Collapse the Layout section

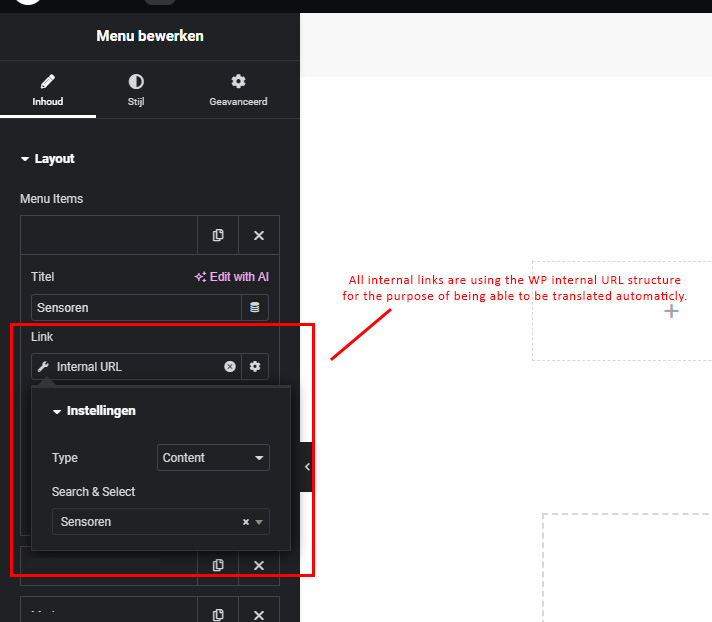tap(48, 159)
